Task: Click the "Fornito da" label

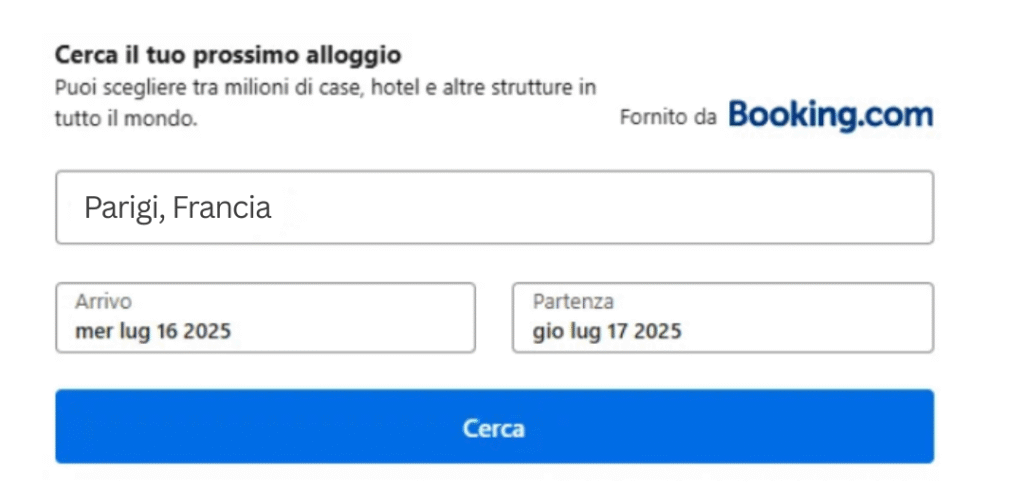Action: [x=668, y=118]
